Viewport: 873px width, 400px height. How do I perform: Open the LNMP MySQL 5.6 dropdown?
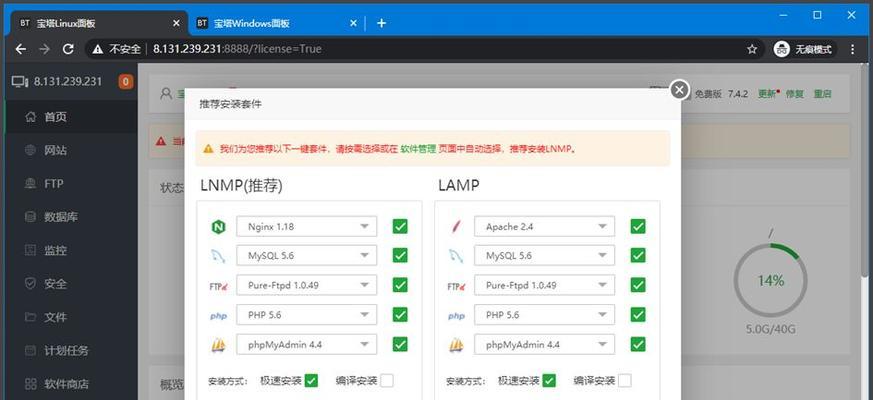[307, 256]
